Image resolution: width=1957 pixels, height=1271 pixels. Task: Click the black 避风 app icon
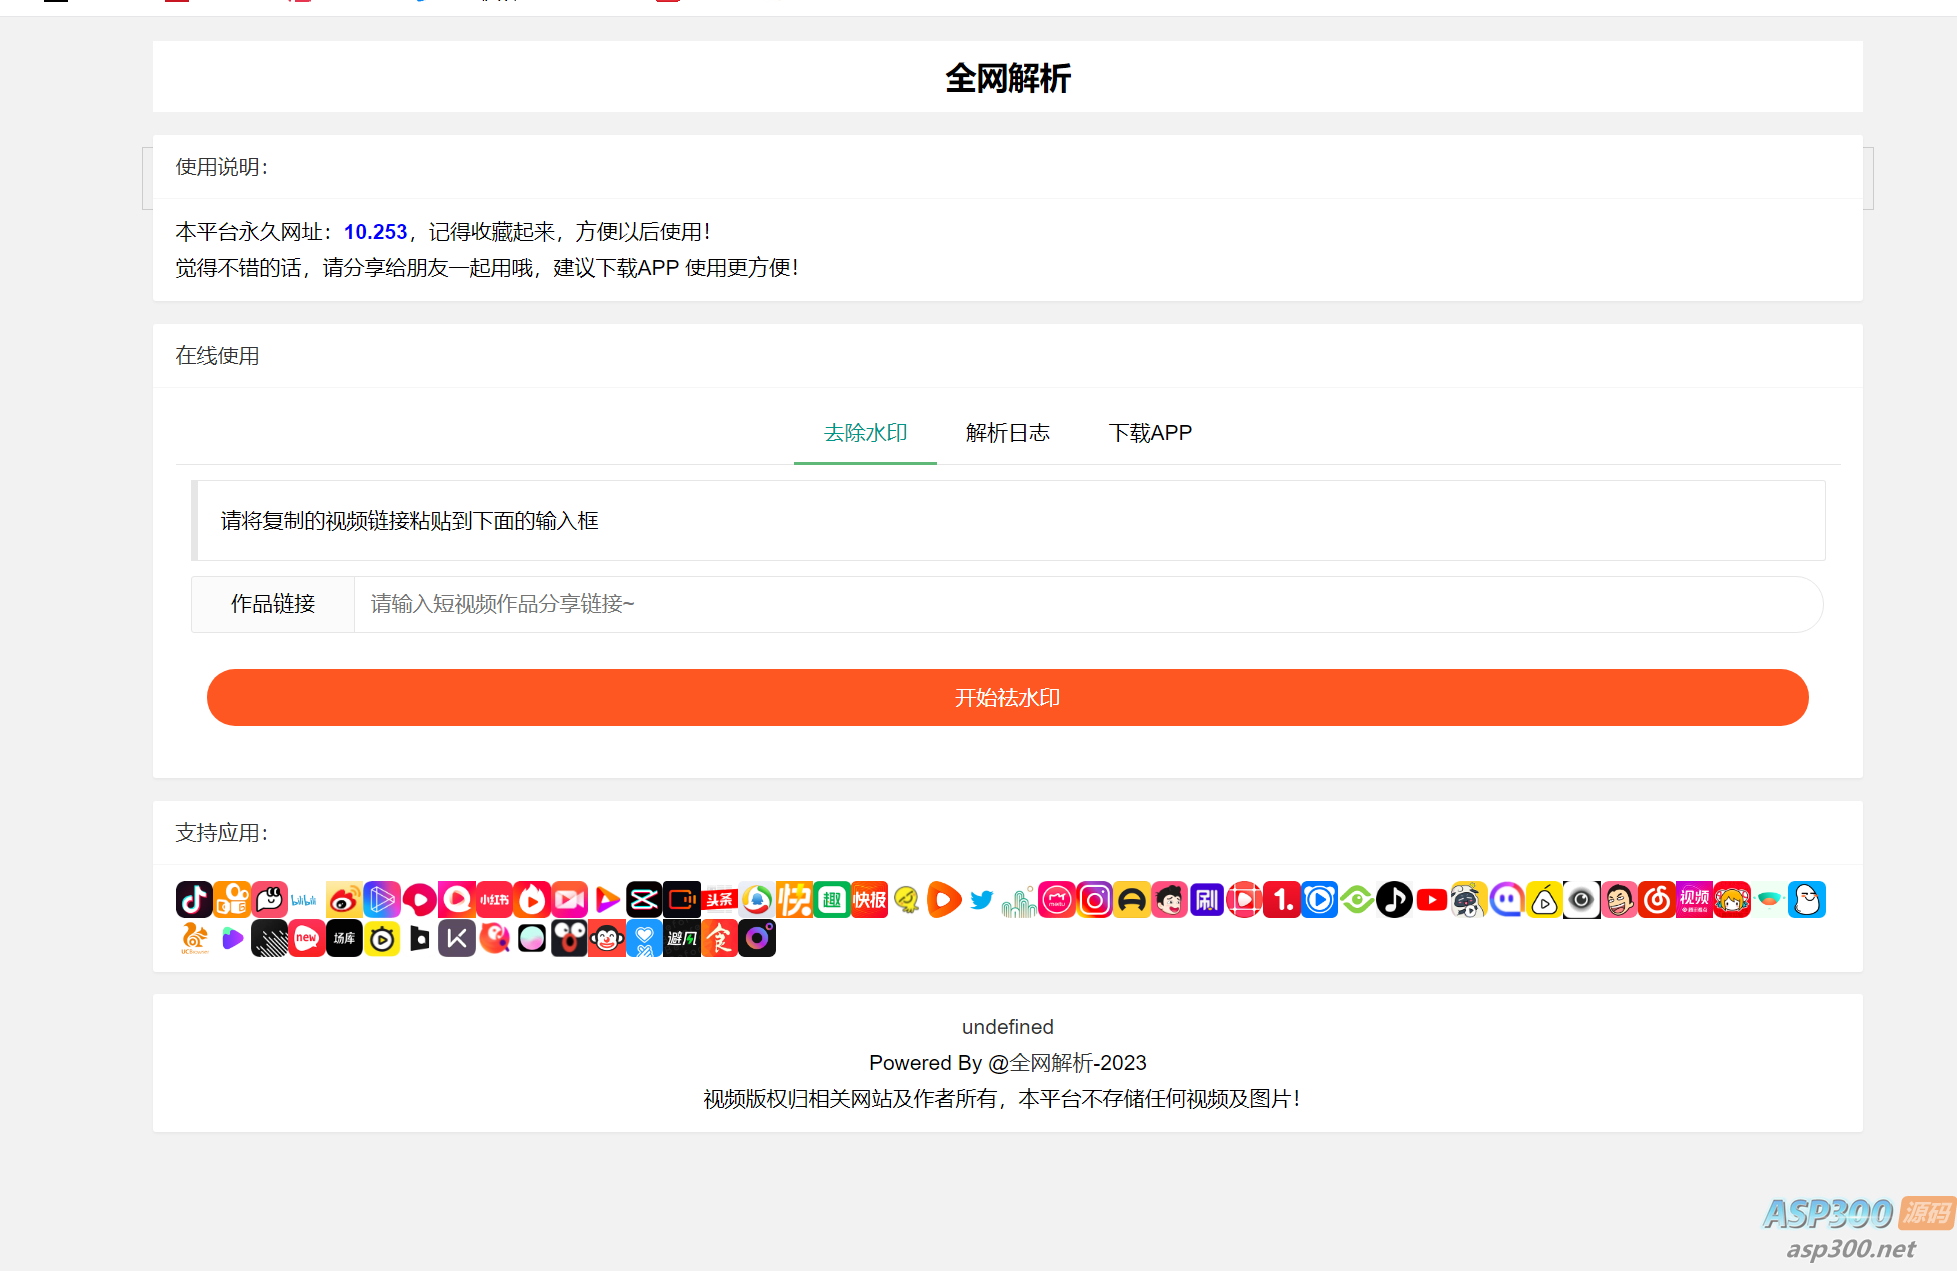(682, 939)
